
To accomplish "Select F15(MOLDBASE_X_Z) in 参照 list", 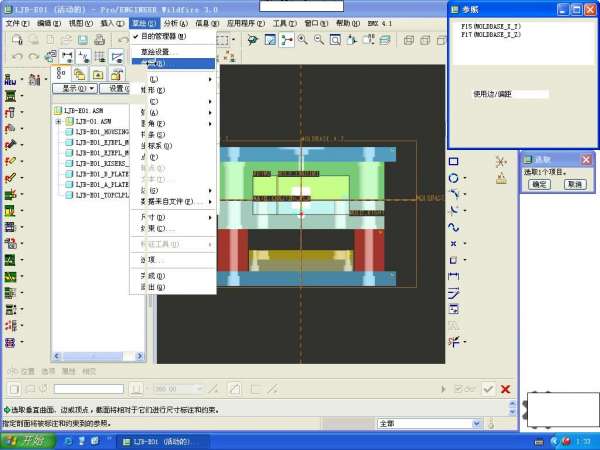I will pyautogui.click(x=491, y=26).
